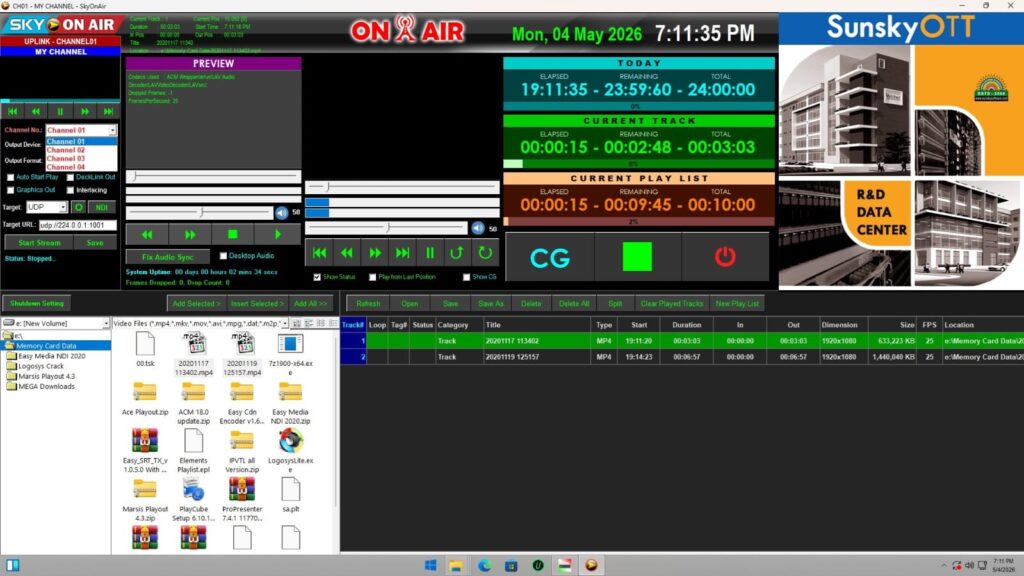Toggle Interlacing checkbox
The width and height of the screenshot is (1024, 576).
coord(70,190)
